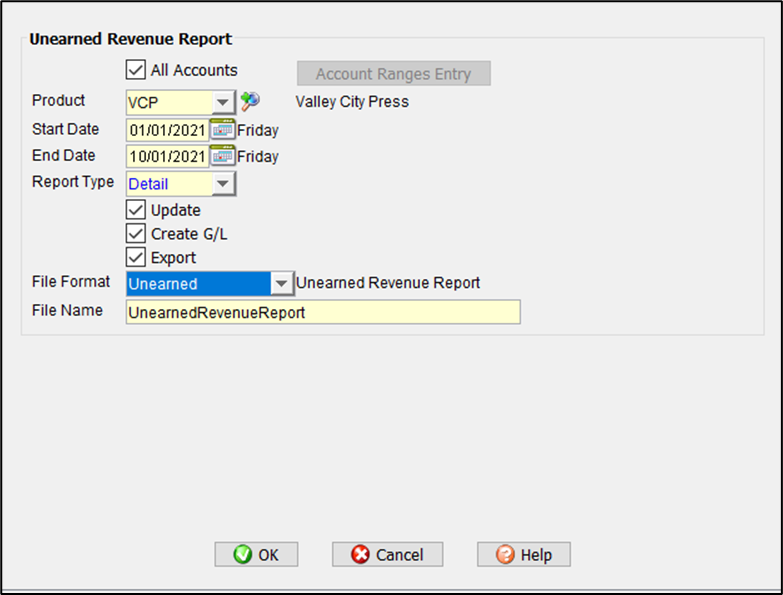The height and width of the screenshot is (595, 783).
Task: Expand the Product dropdown showing VCP
Action: [x=224, y=102]
